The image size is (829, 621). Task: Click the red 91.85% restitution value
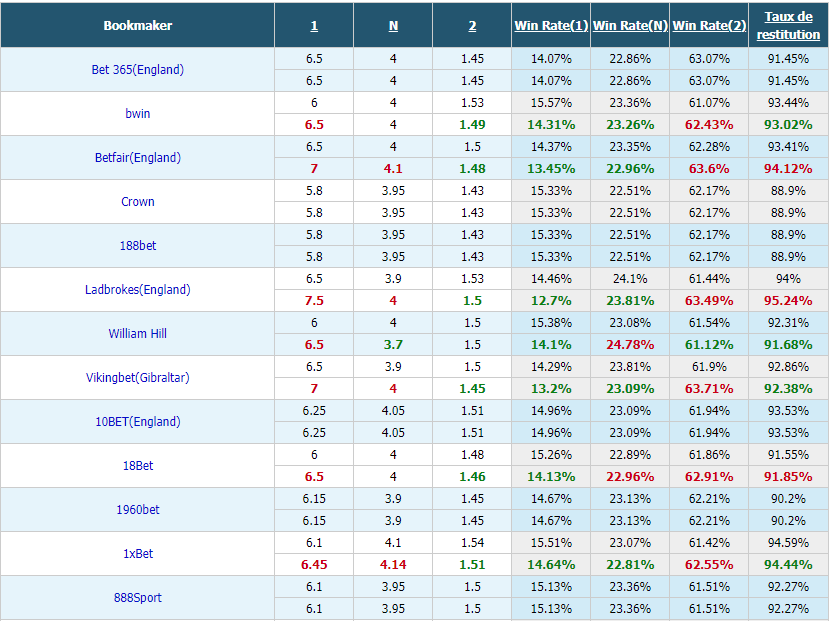pos(788,476)
